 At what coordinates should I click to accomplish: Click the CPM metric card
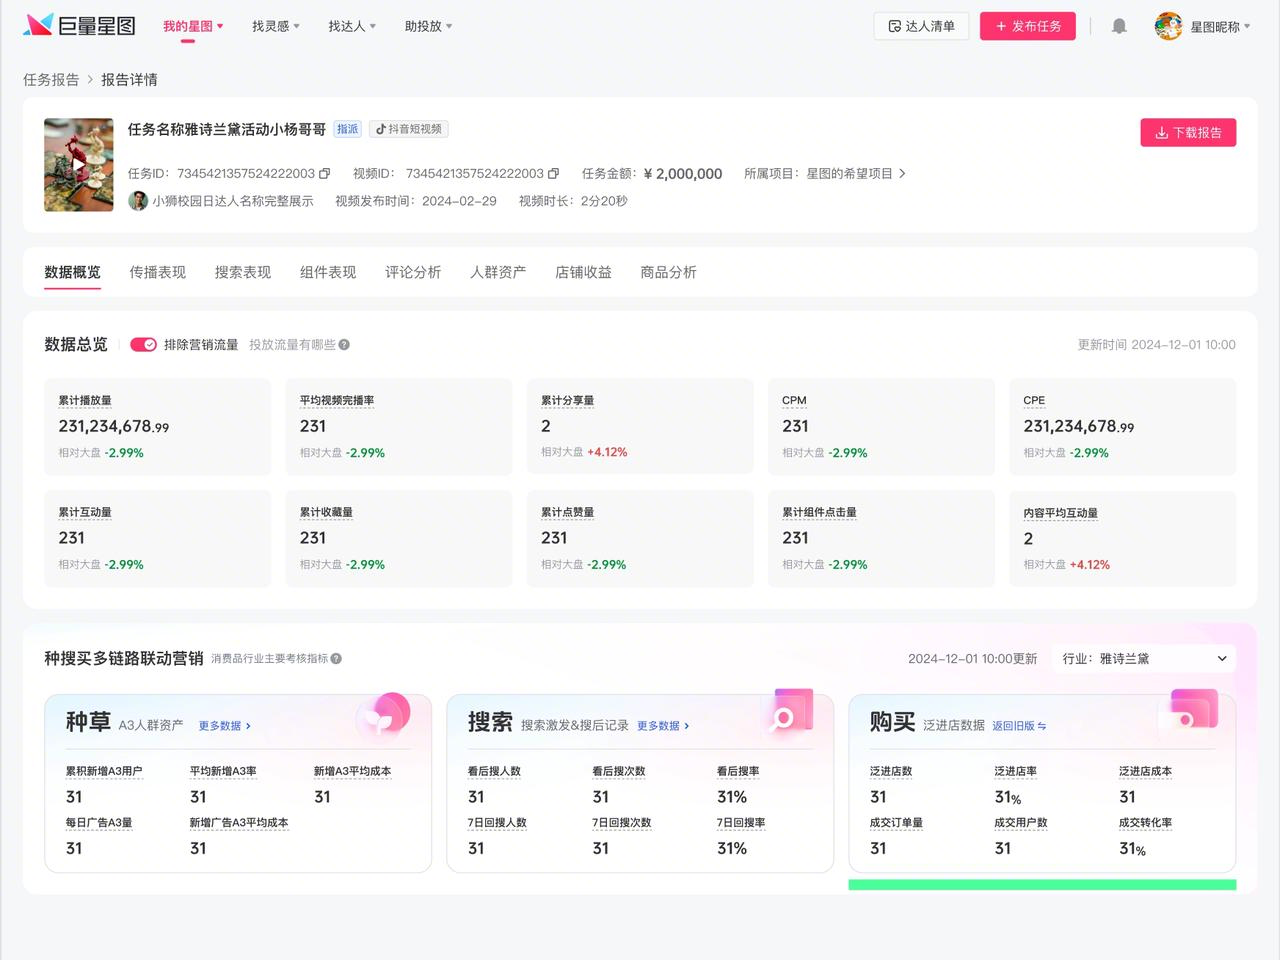pyautogui.click(x=881, y=427)
